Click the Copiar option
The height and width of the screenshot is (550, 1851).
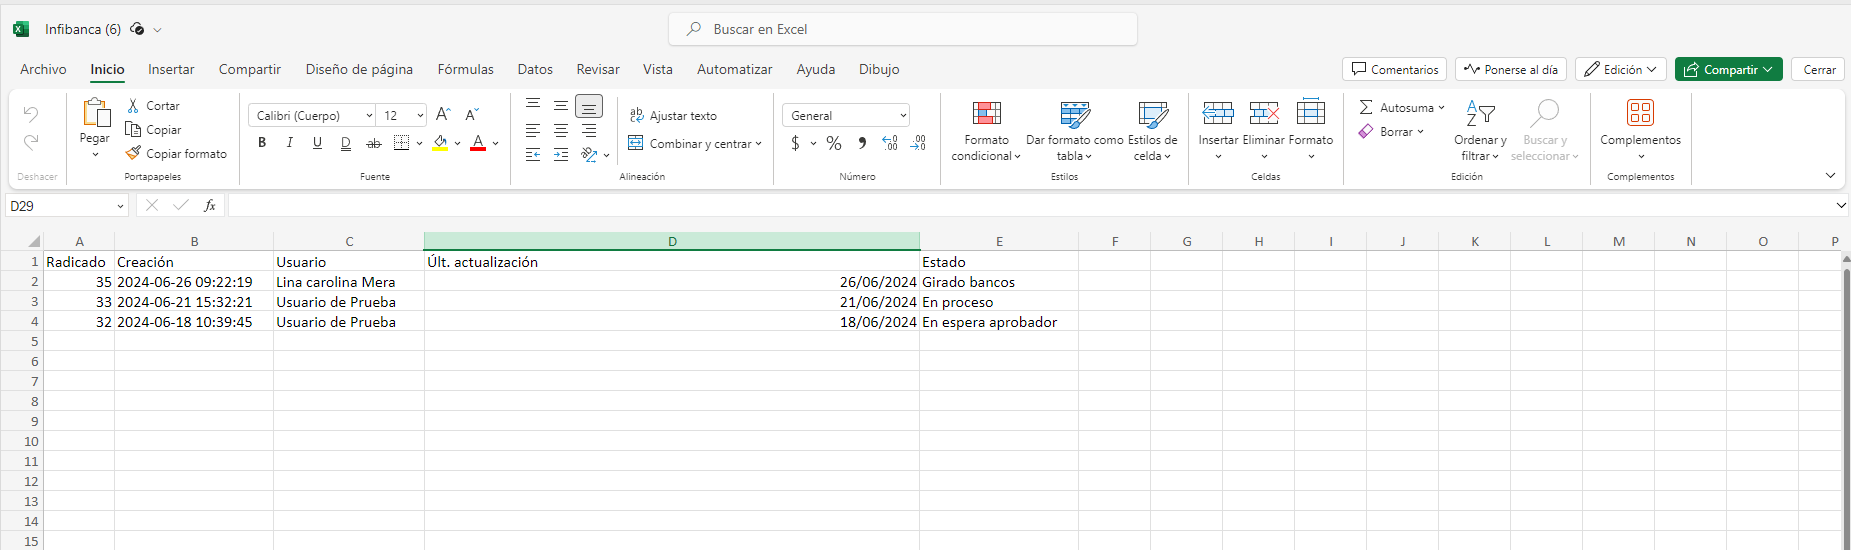(x=153, y=130)
